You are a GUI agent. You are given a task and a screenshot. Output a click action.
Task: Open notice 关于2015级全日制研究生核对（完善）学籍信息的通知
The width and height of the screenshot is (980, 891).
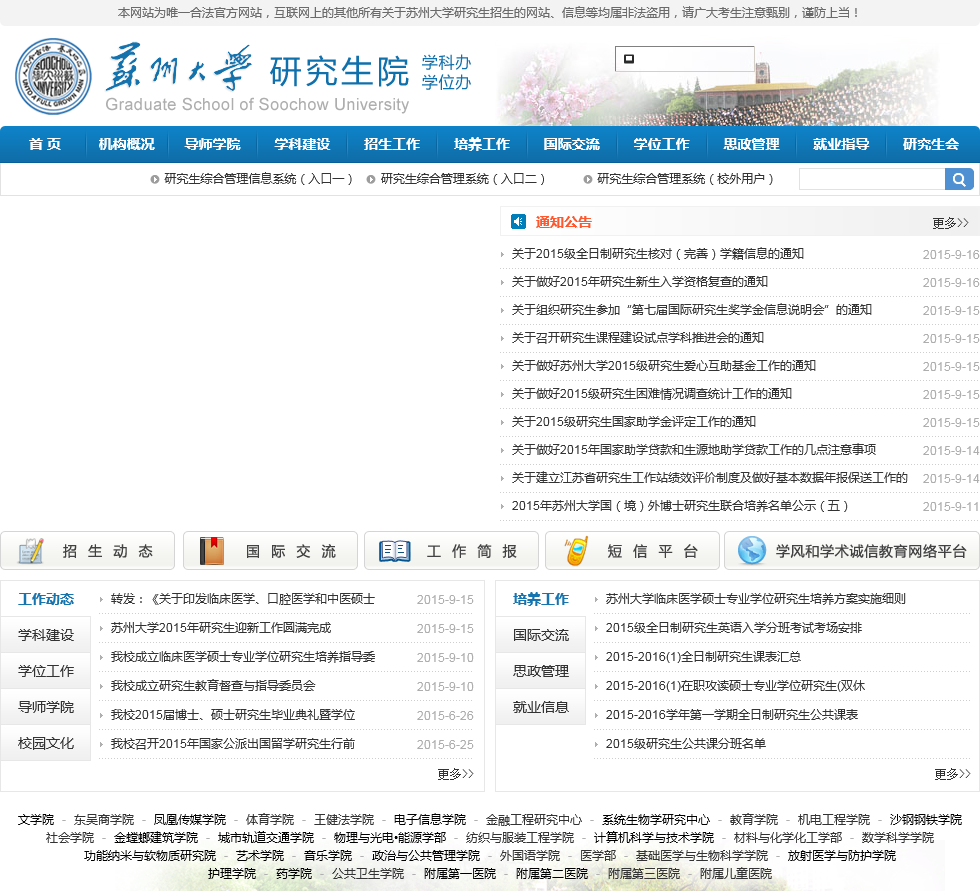(658, 254)
